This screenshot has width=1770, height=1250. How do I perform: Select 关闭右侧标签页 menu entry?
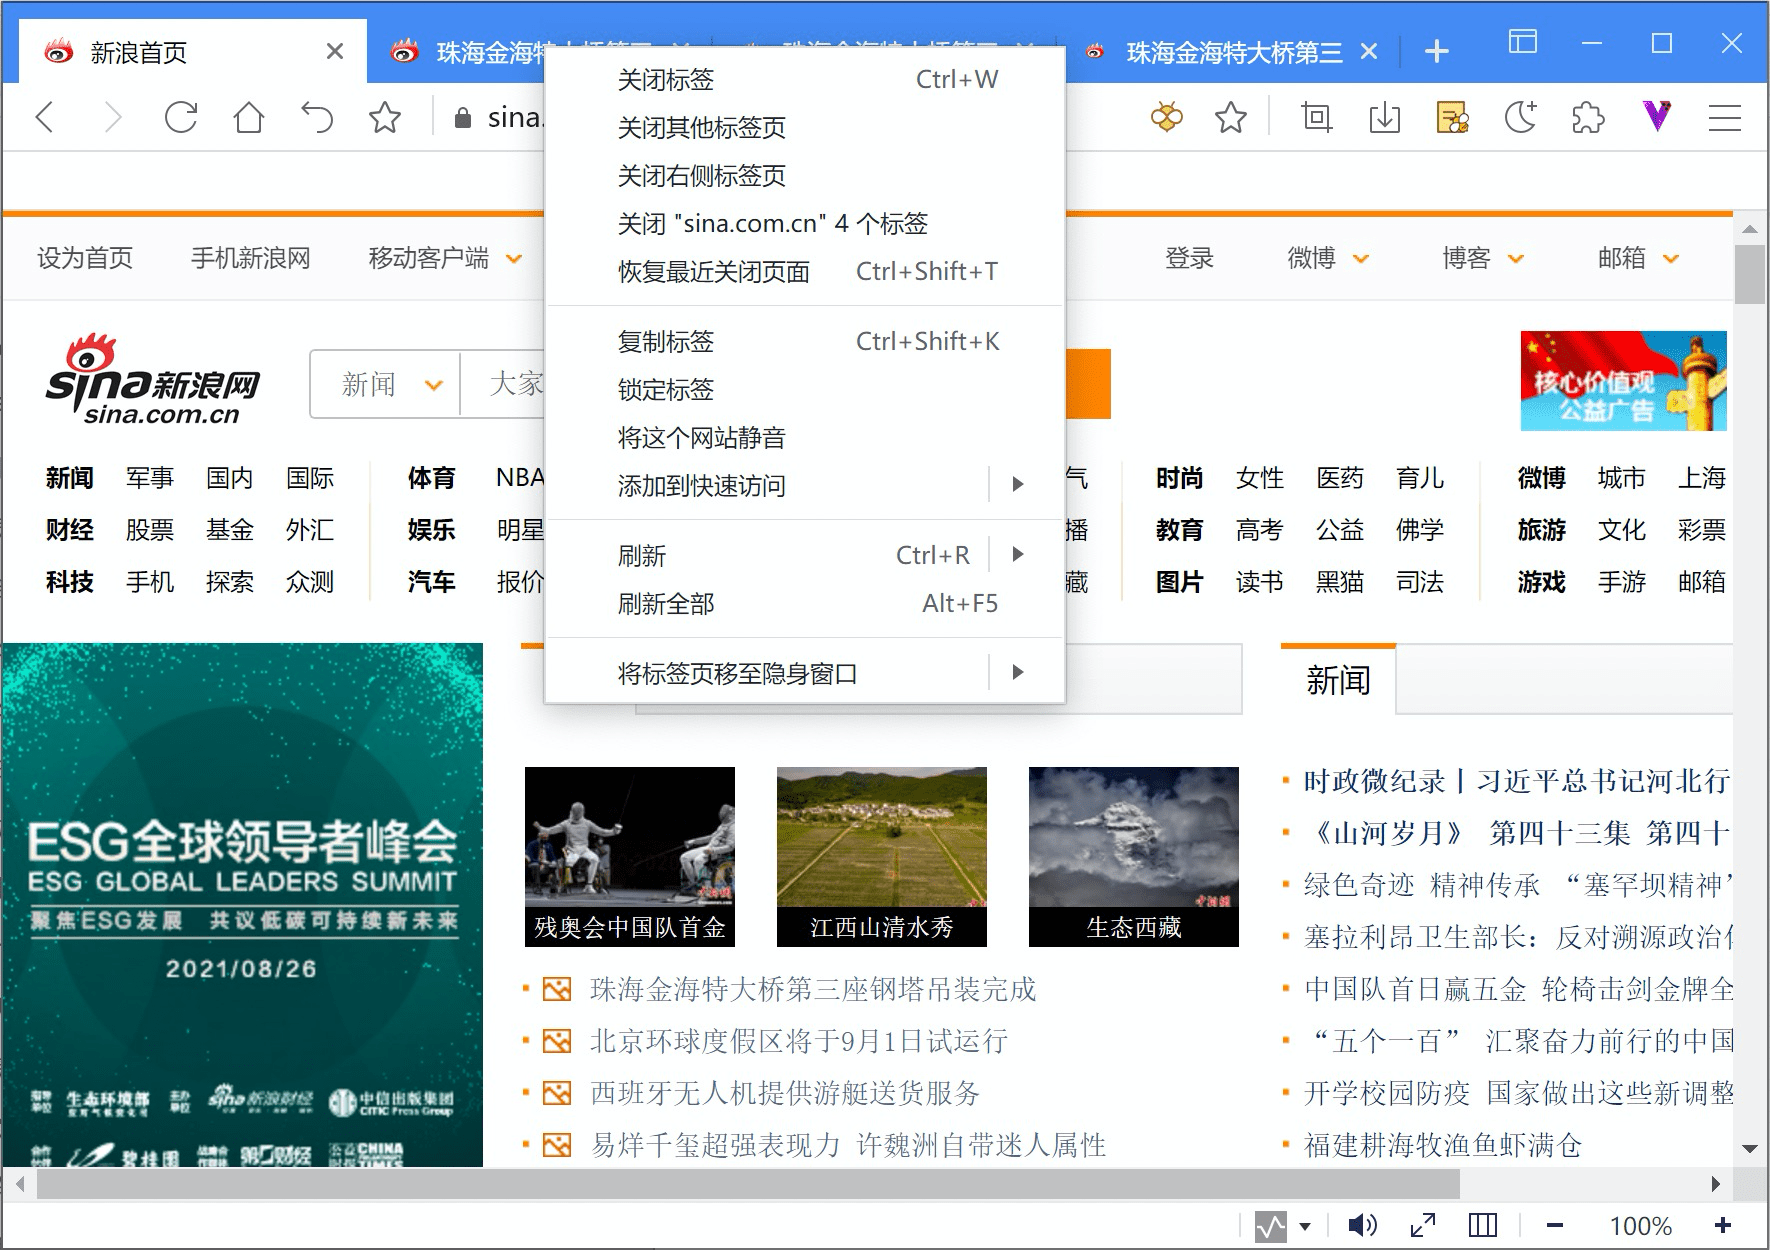click(805, 176)
